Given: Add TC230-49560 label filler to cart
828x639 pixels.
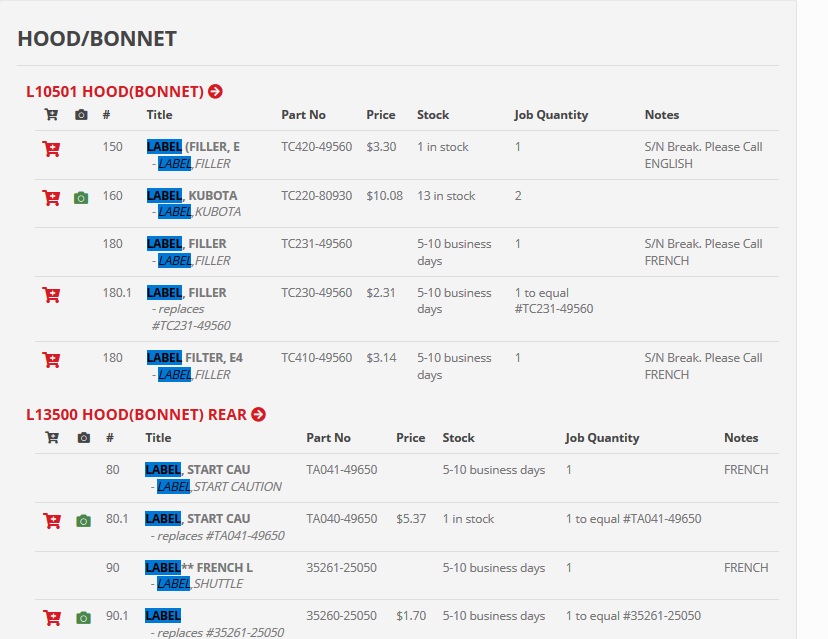Looking at the screenshot, I should click(x=51, y=295).
